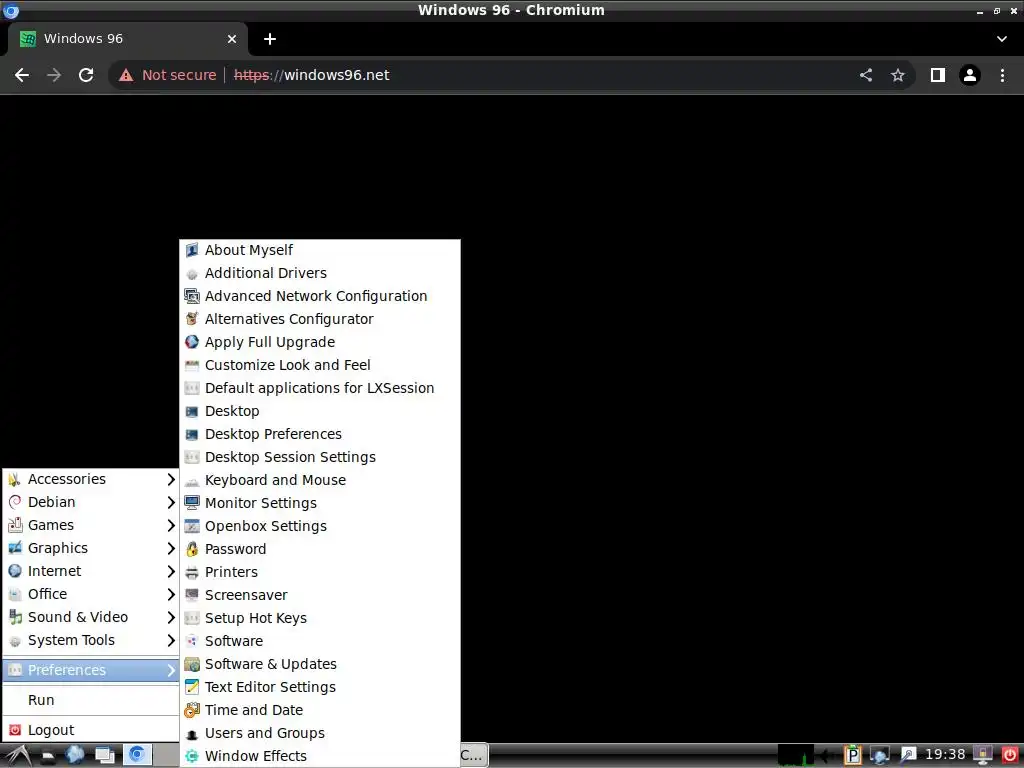
Task: Go back to the previous page
Action: tap(22, 75)
